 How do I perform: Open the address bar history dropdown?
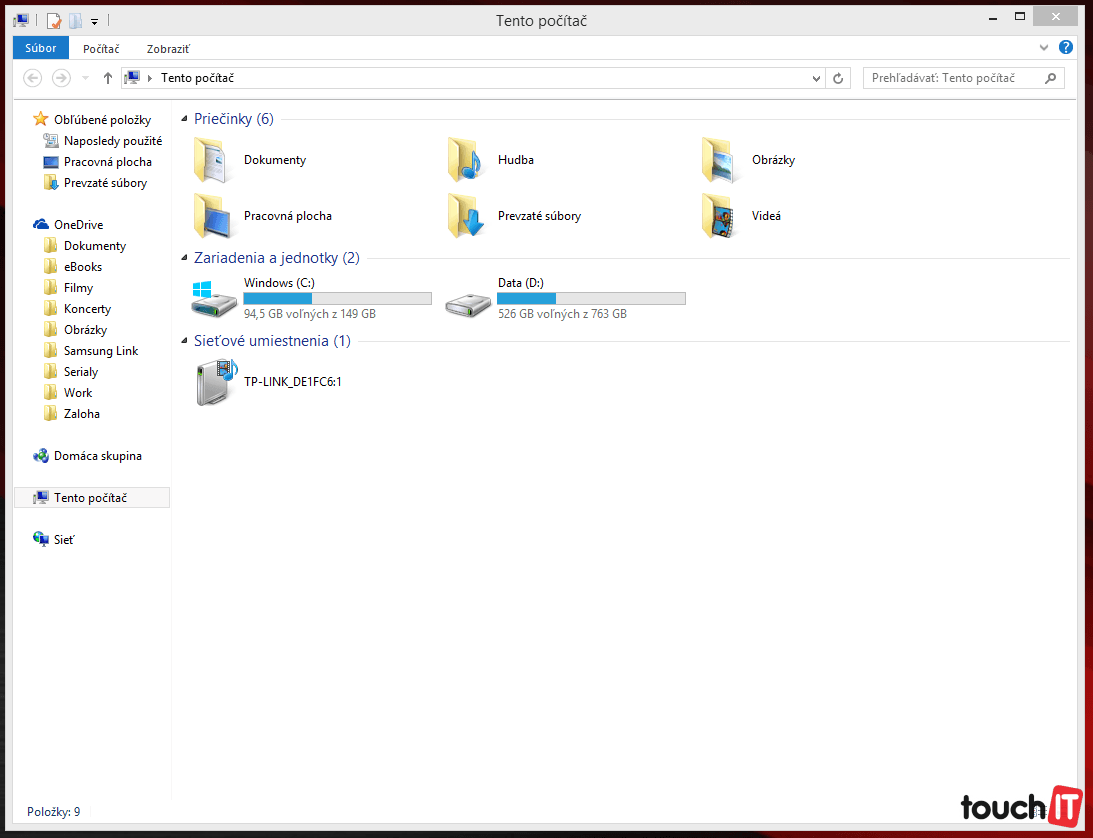coord(817,78)
